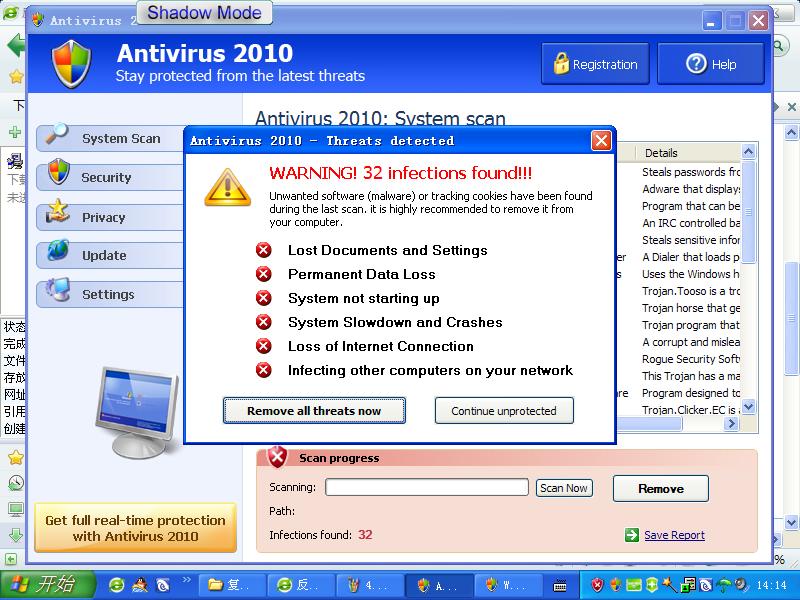The width and height of the screenshot is (800, 600).
Task: Switch to the green browser taskbar window
Action: (302, 585)
